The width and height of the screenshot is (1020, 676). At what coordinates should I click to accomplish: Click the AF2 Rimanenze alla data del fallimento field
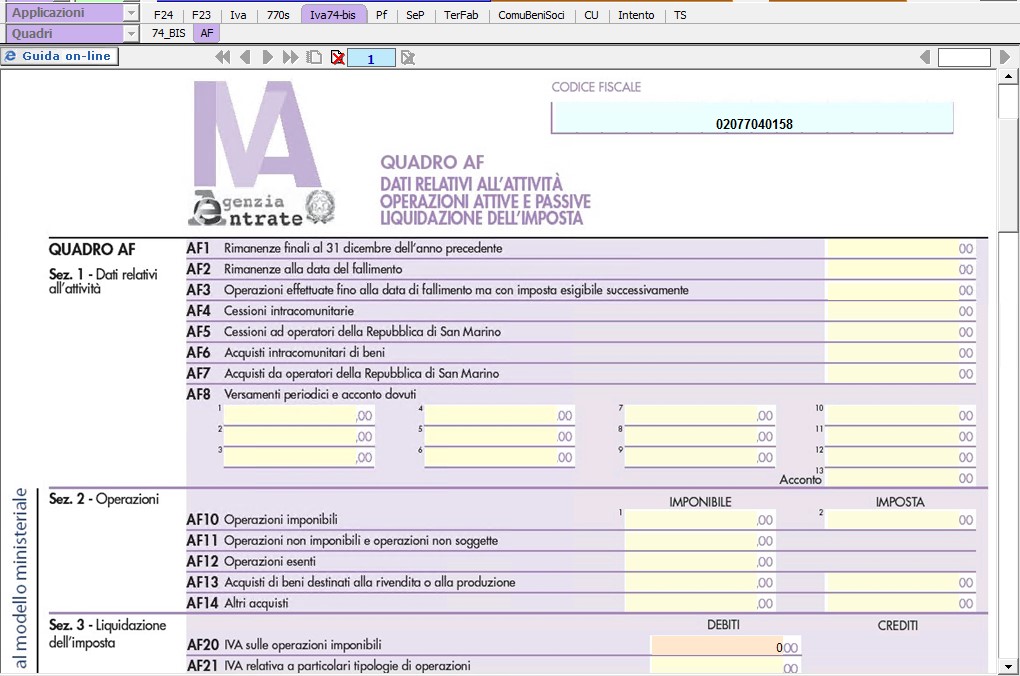point(900,269)
